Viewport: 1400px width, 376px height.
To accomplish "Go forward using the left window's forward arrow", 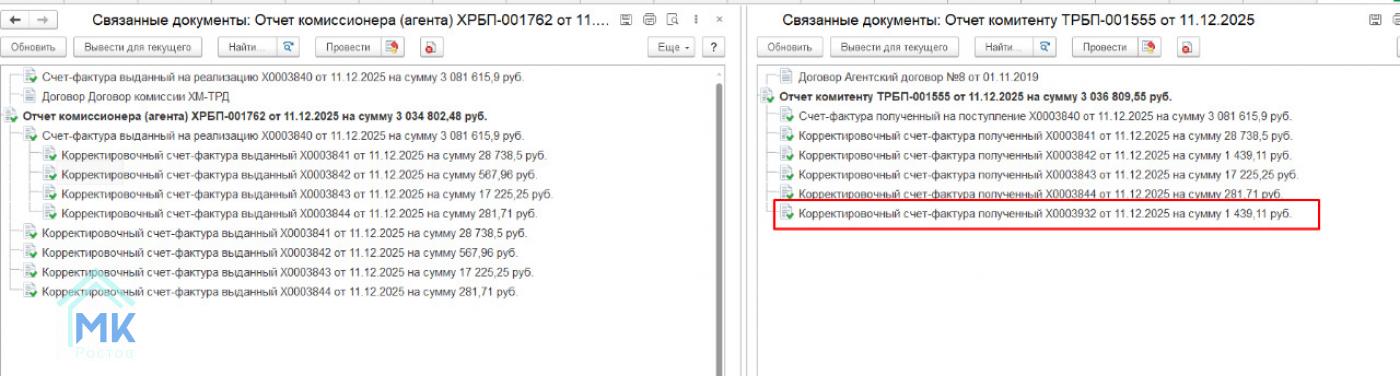I will pos(43,20).
